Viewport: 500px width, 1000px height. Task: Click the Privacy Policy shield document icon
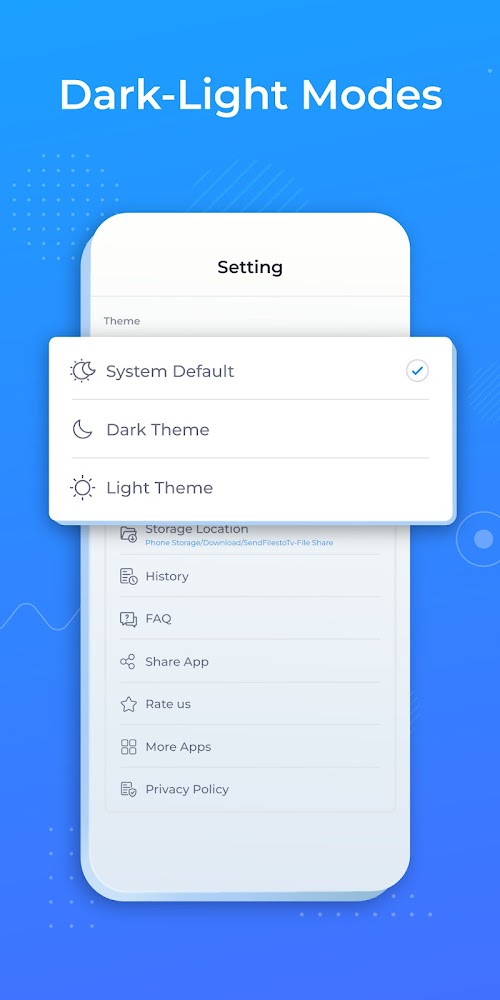click(129, 789)
